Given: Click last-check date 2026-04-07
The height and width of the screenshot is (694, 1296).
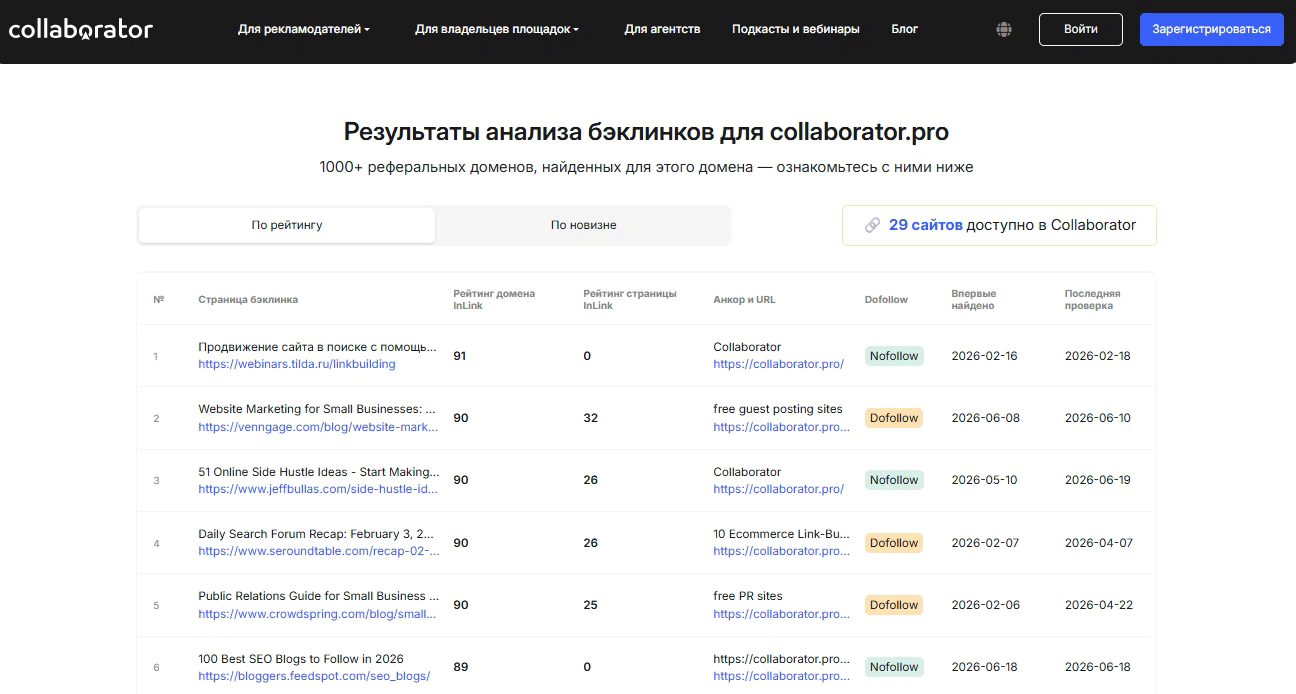Looking at the screenshot, I should [1098, 543].
